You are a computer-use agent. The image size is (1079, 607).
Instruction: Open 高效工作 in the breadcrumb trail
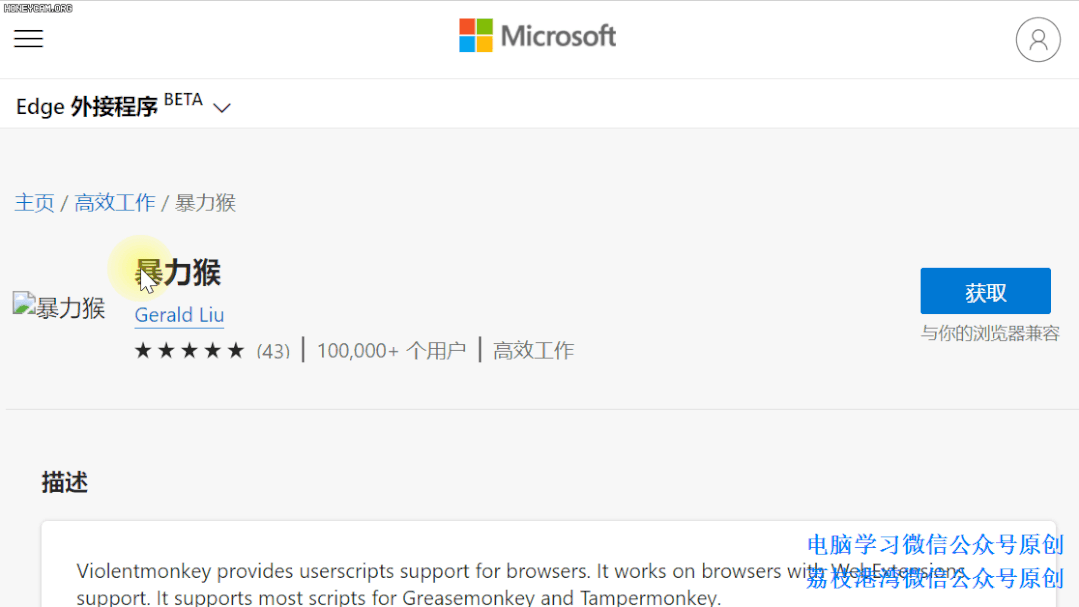[115, 203]
